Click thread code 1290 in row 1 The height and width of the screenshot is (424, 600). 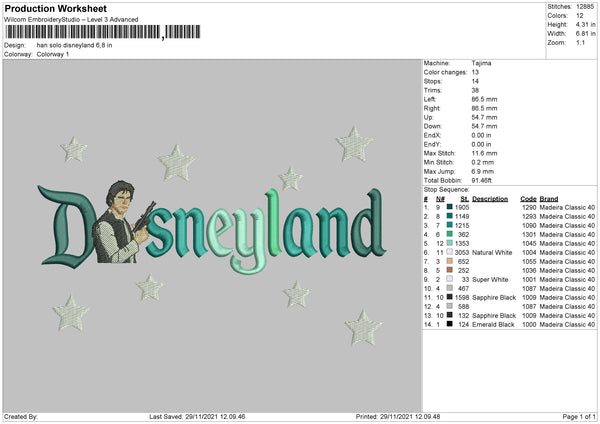(529, 207)
